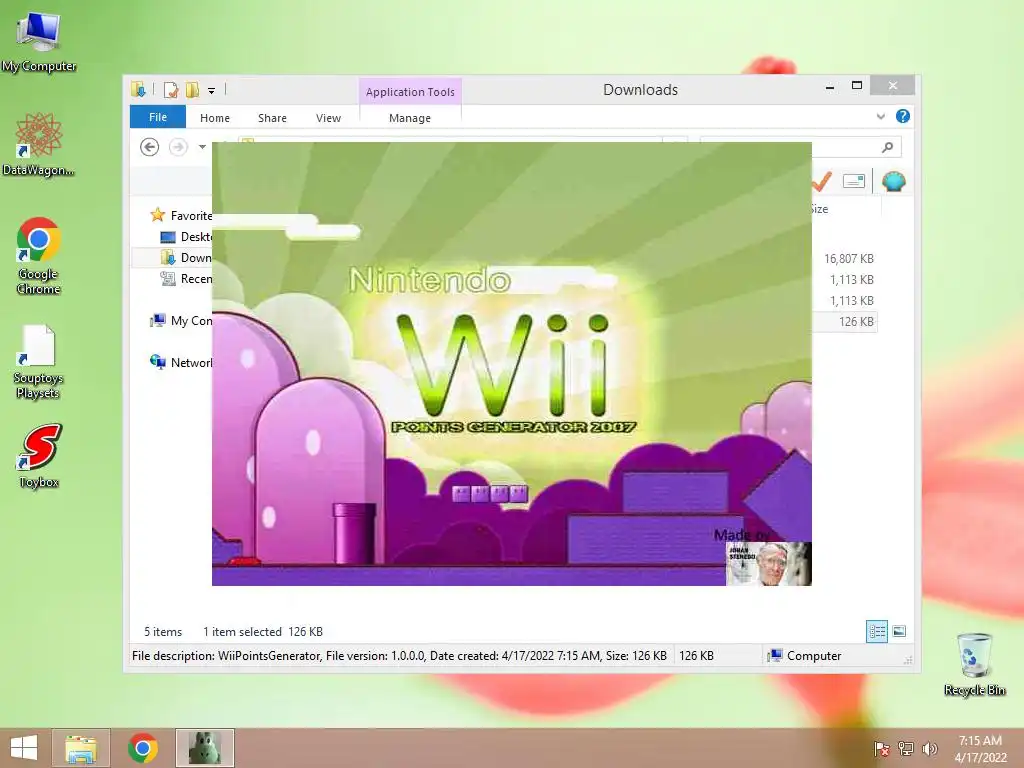Click the Properties icon in quick access toolbar
1024x768 pixels.
[x=170, y=89]
